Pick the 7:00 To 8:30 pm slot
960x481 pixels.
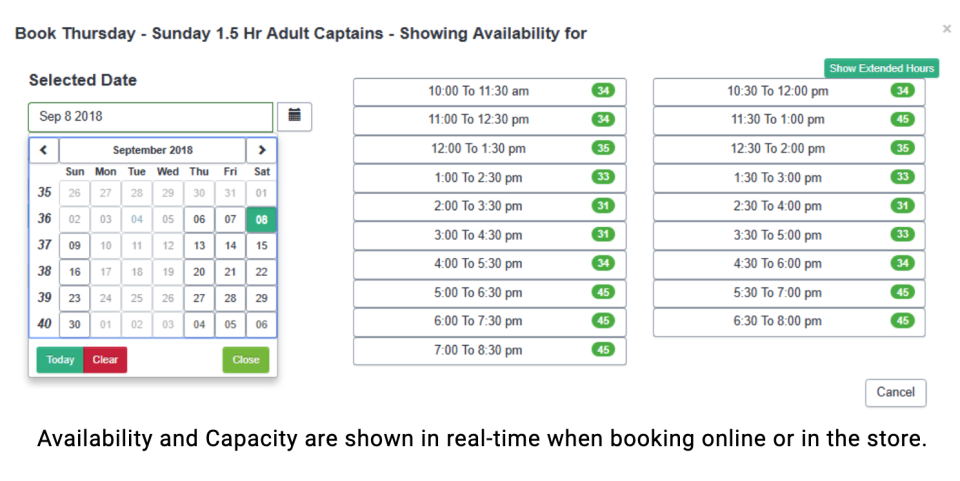tap(489, 351)
